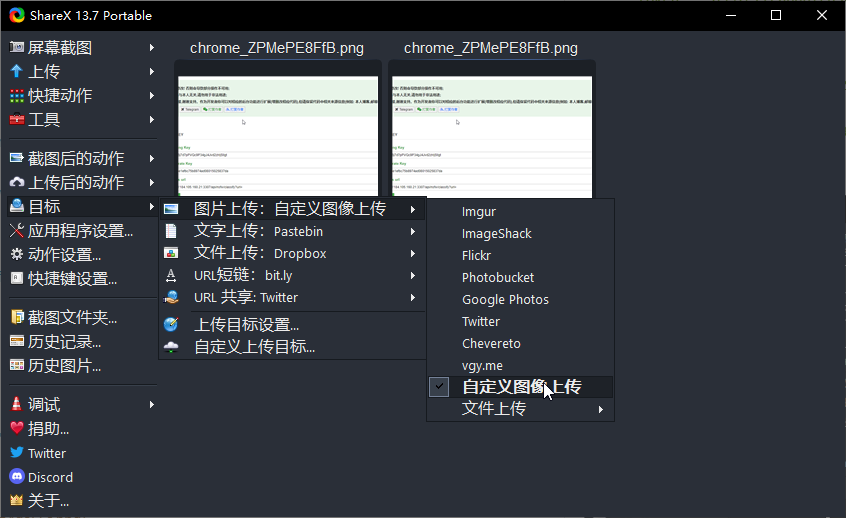Click the 调试 traffic cone icon
The image size is (846, 518).
click(x=16, y=405)
